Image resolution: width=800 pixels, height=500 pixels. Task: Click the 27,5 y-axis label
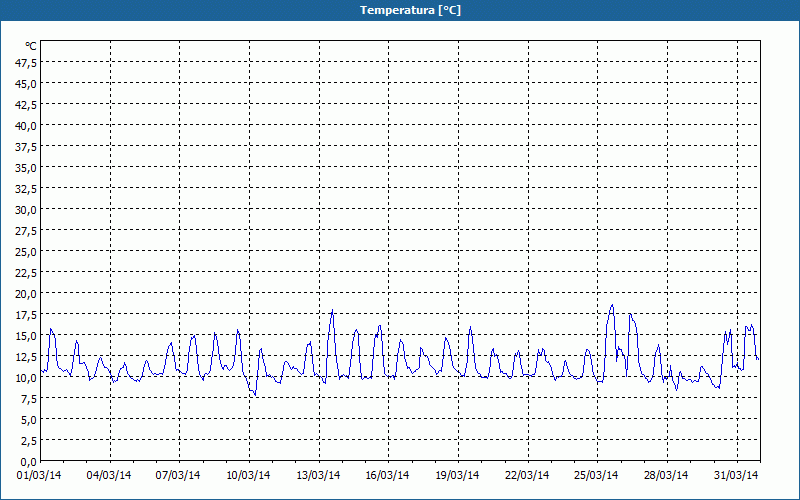[27, 231]
